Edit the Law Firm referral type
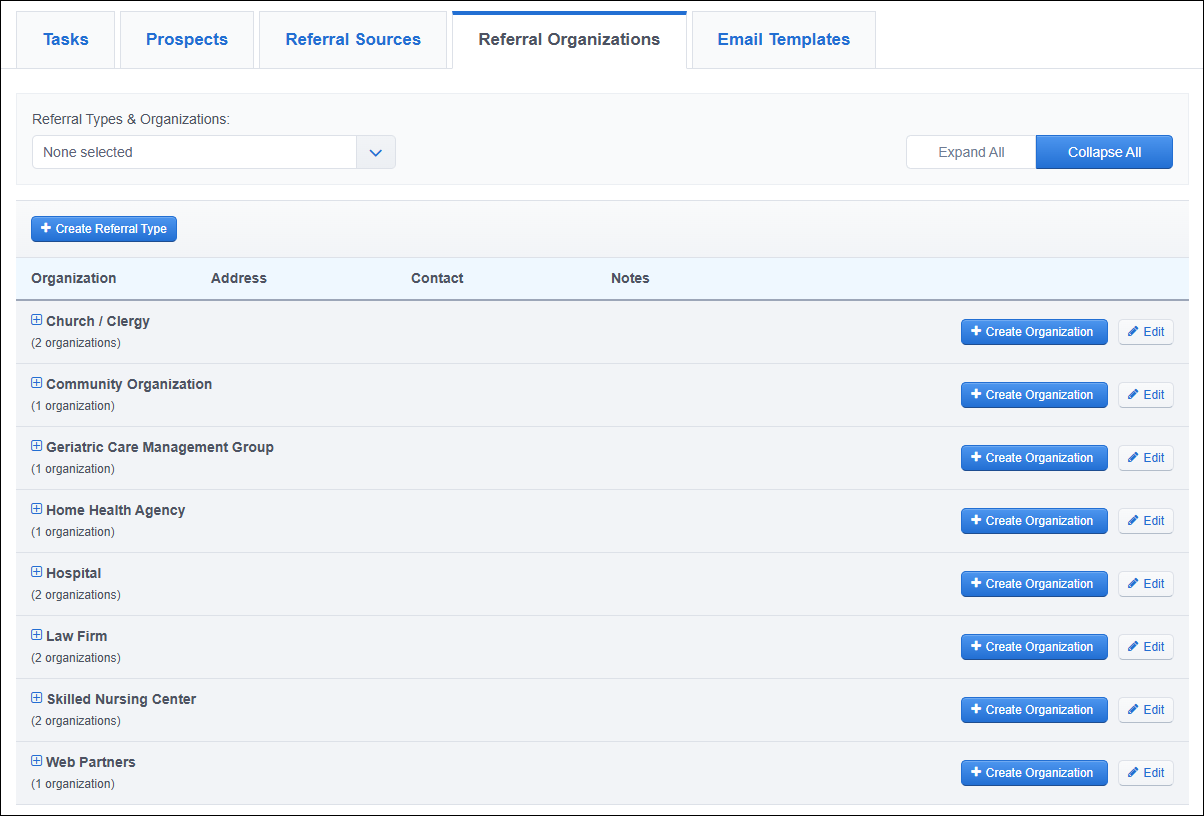The height and width of the screenshot is (816, 1204). (1146, 647)
